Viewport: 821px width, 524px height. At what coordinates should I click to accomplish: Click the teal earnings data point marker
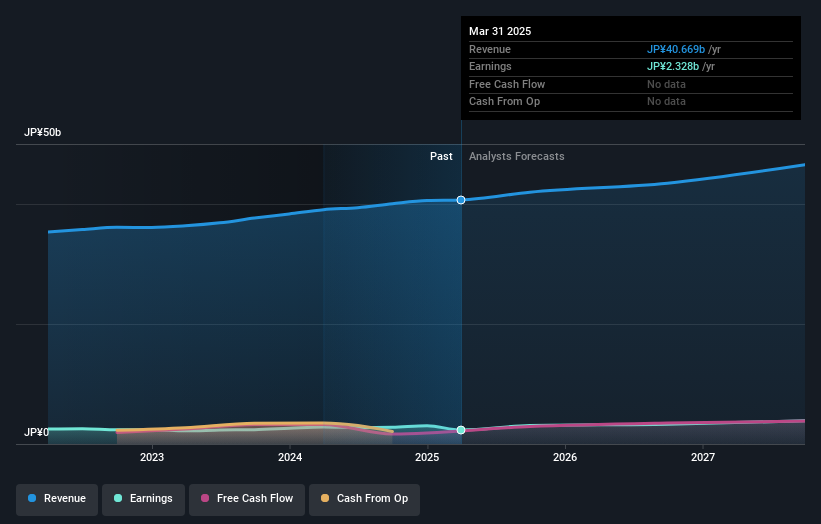(461, 430)
